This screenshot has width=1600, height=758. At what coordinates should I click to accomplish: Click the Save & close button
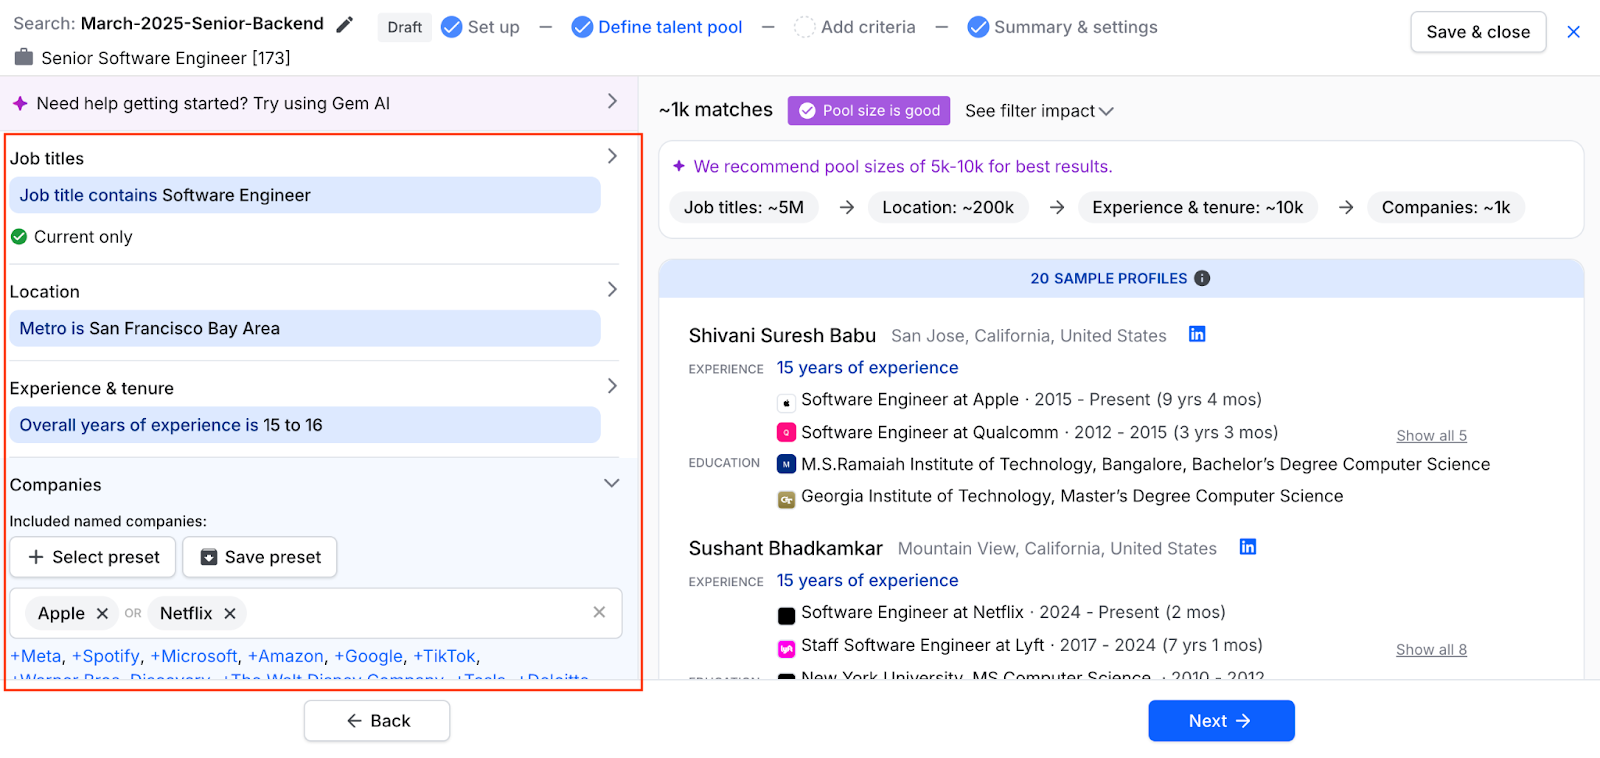(x=1478, y=32)
